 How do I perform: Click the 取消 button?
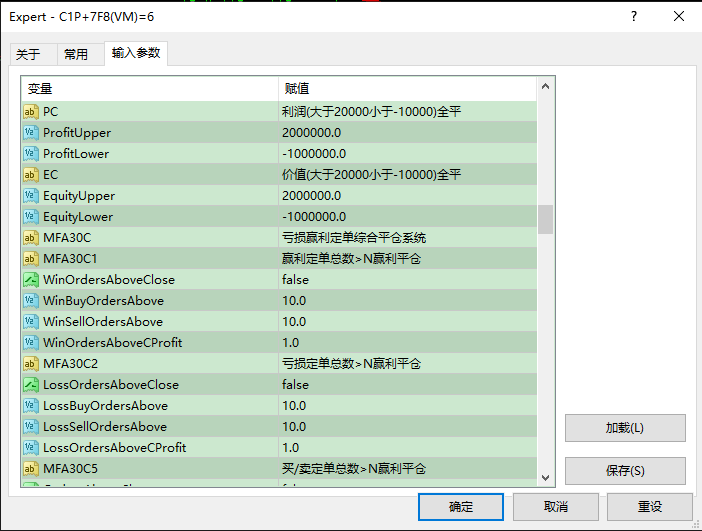click(x=556, y=507)
